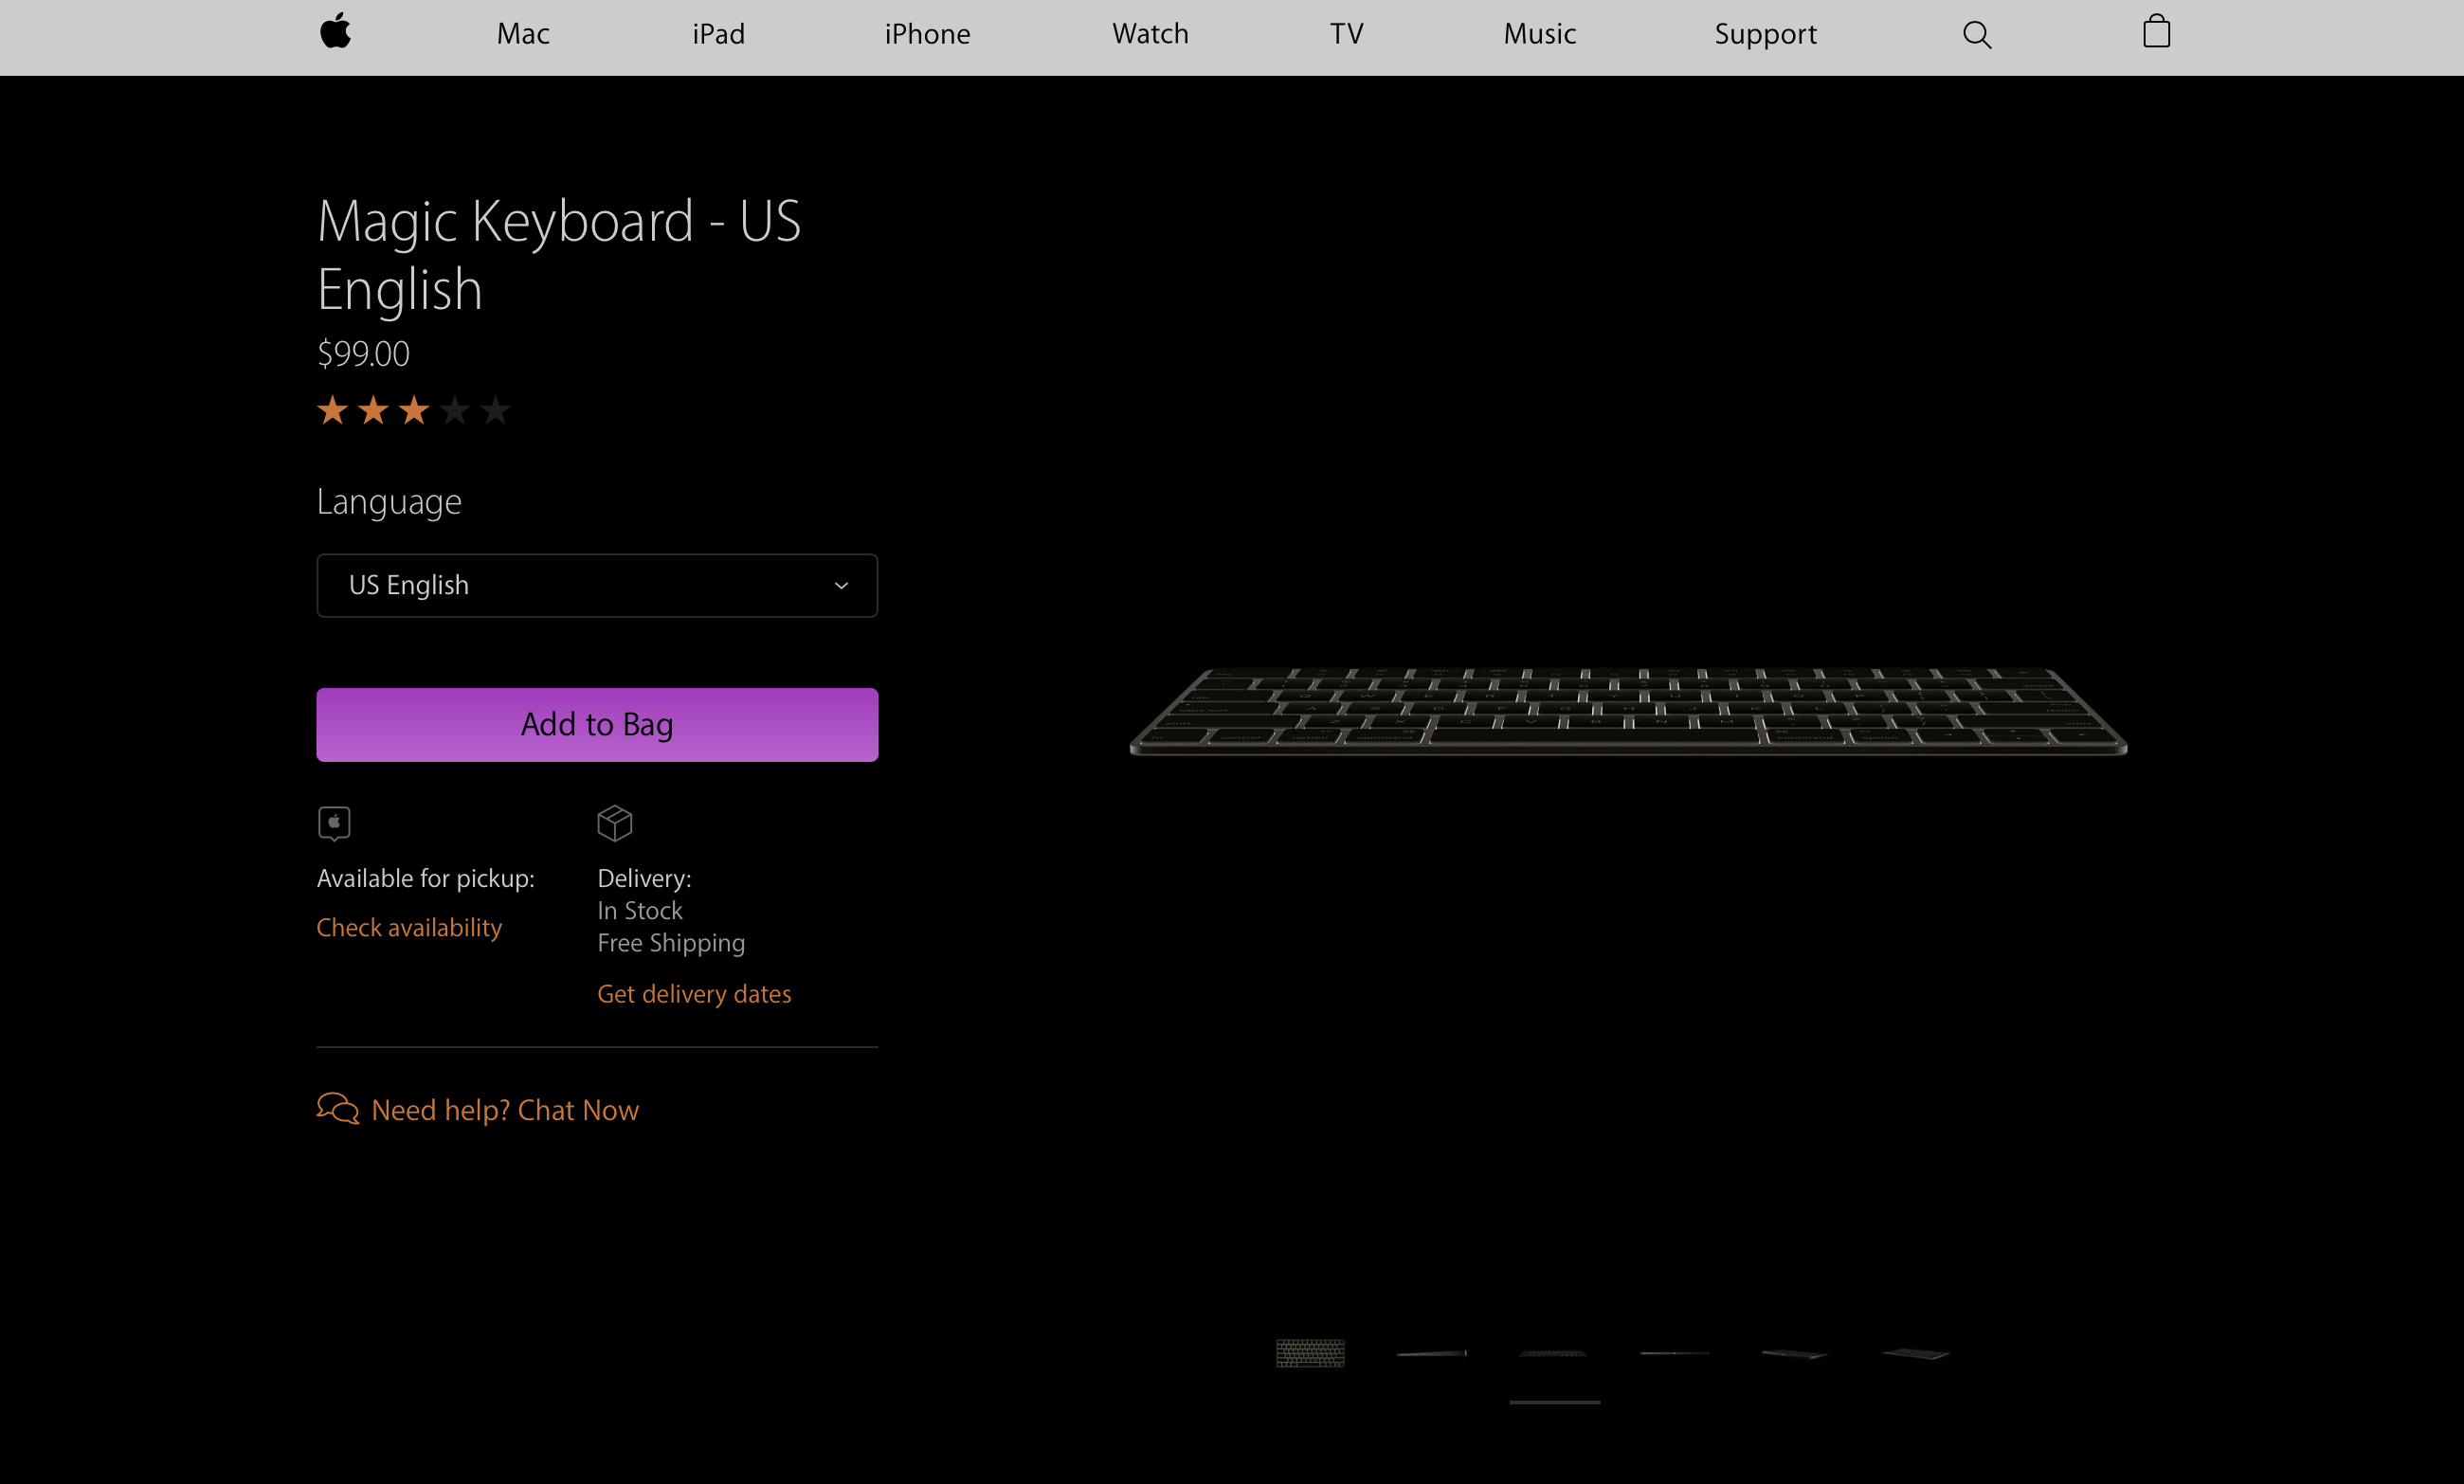Viewport: 2464px width, 1484px height.
Task: Select the first top-view keyboard thumbnail
Action: point(1310,1353)
